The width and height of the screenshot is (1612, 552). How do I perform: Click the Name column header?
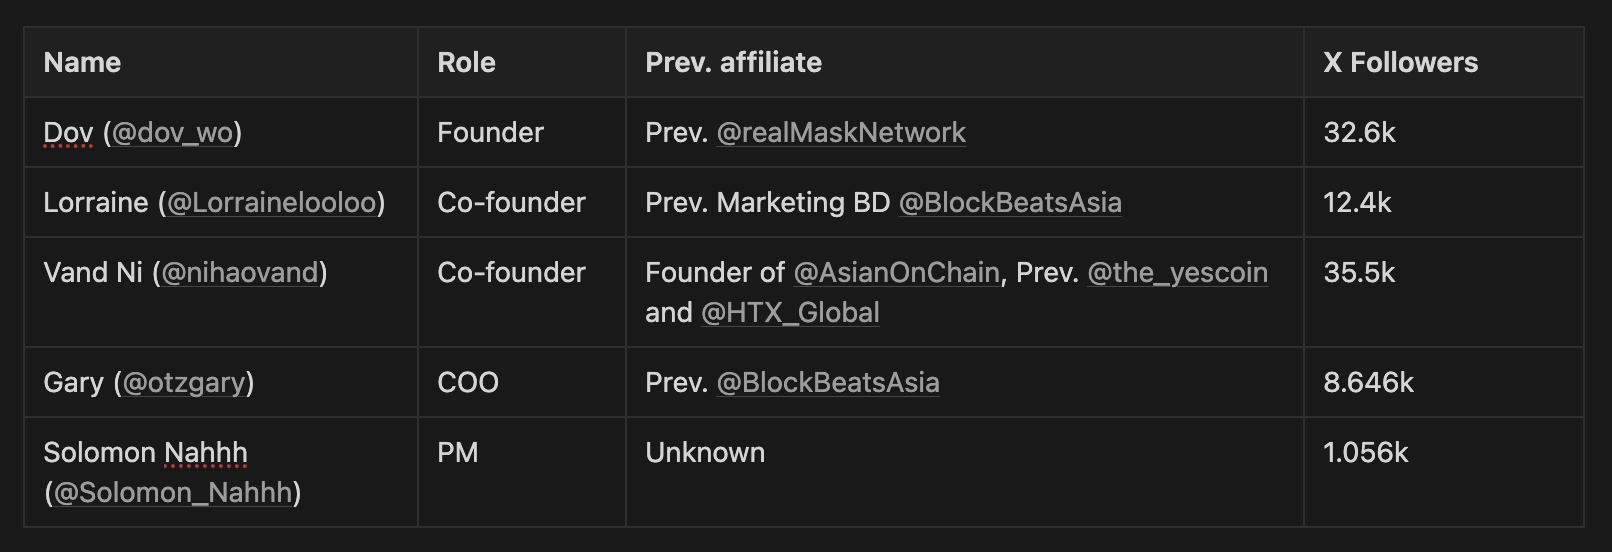82,63
